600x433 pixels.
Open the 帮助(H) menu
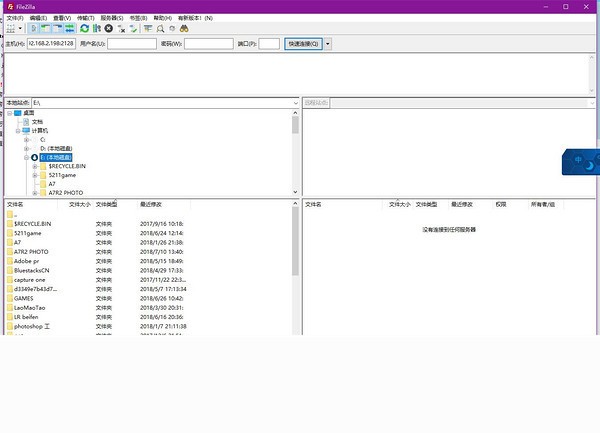coord(163,18)
